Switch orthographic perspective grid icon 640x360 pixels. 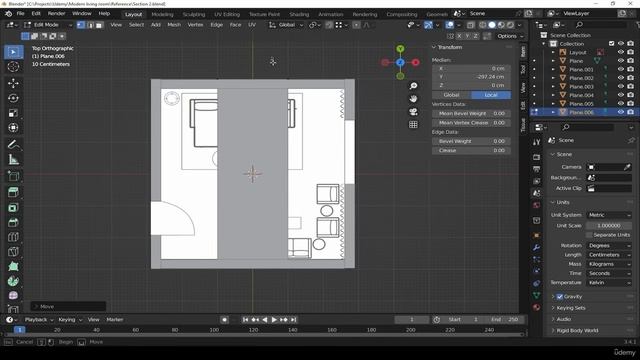(x=413, y=124)
